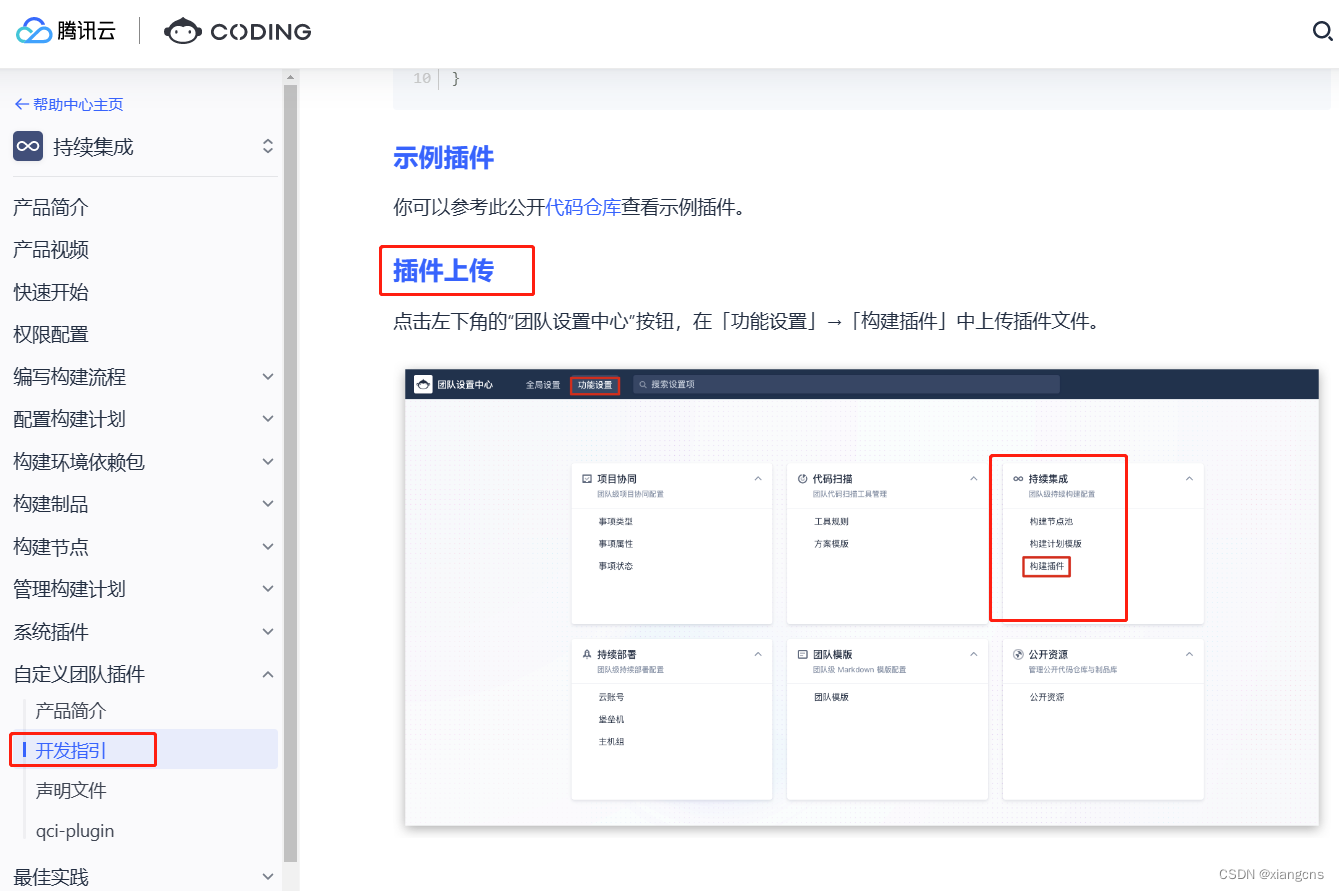The width and height of the screenshot is (1339, 891).
Task: Open 事项属性 in 项目协同 card
Action: pos(615,544)
